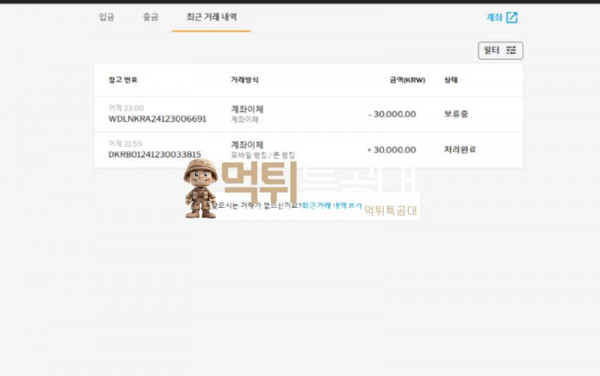Click the 상태 column header

pyautogui.click(x=451, y=80)
